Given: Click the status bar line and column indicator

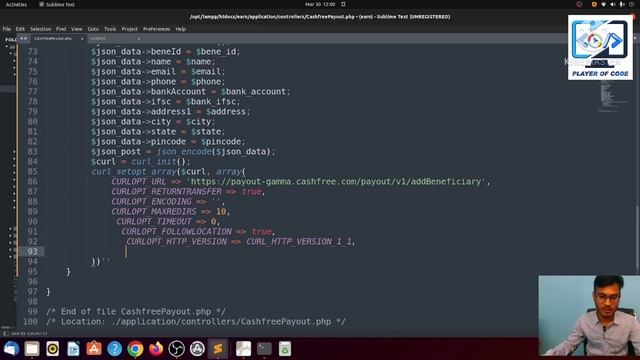Looking at the screenshot, I should pos(29,333).
